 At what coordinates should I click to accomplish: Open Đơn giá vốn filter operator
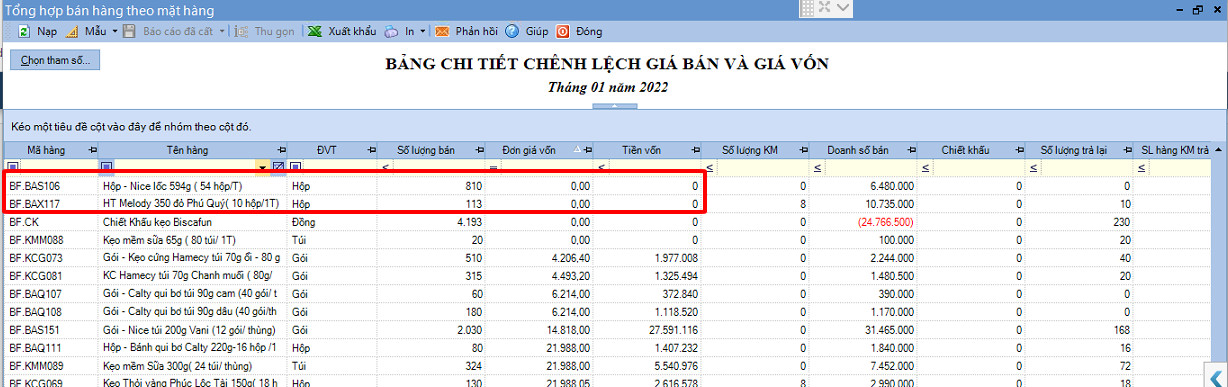click(x=493, y=166)
